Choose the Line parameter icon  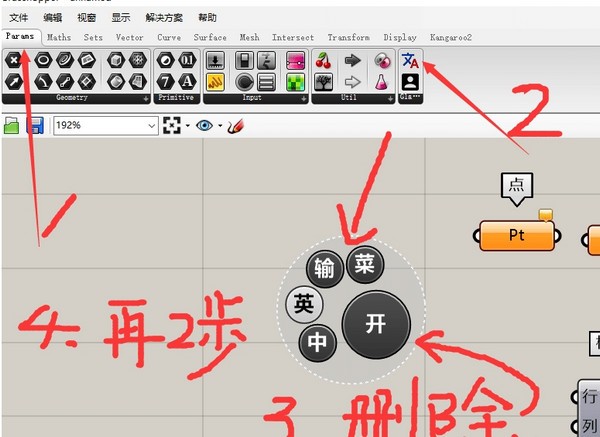(65, 81)
